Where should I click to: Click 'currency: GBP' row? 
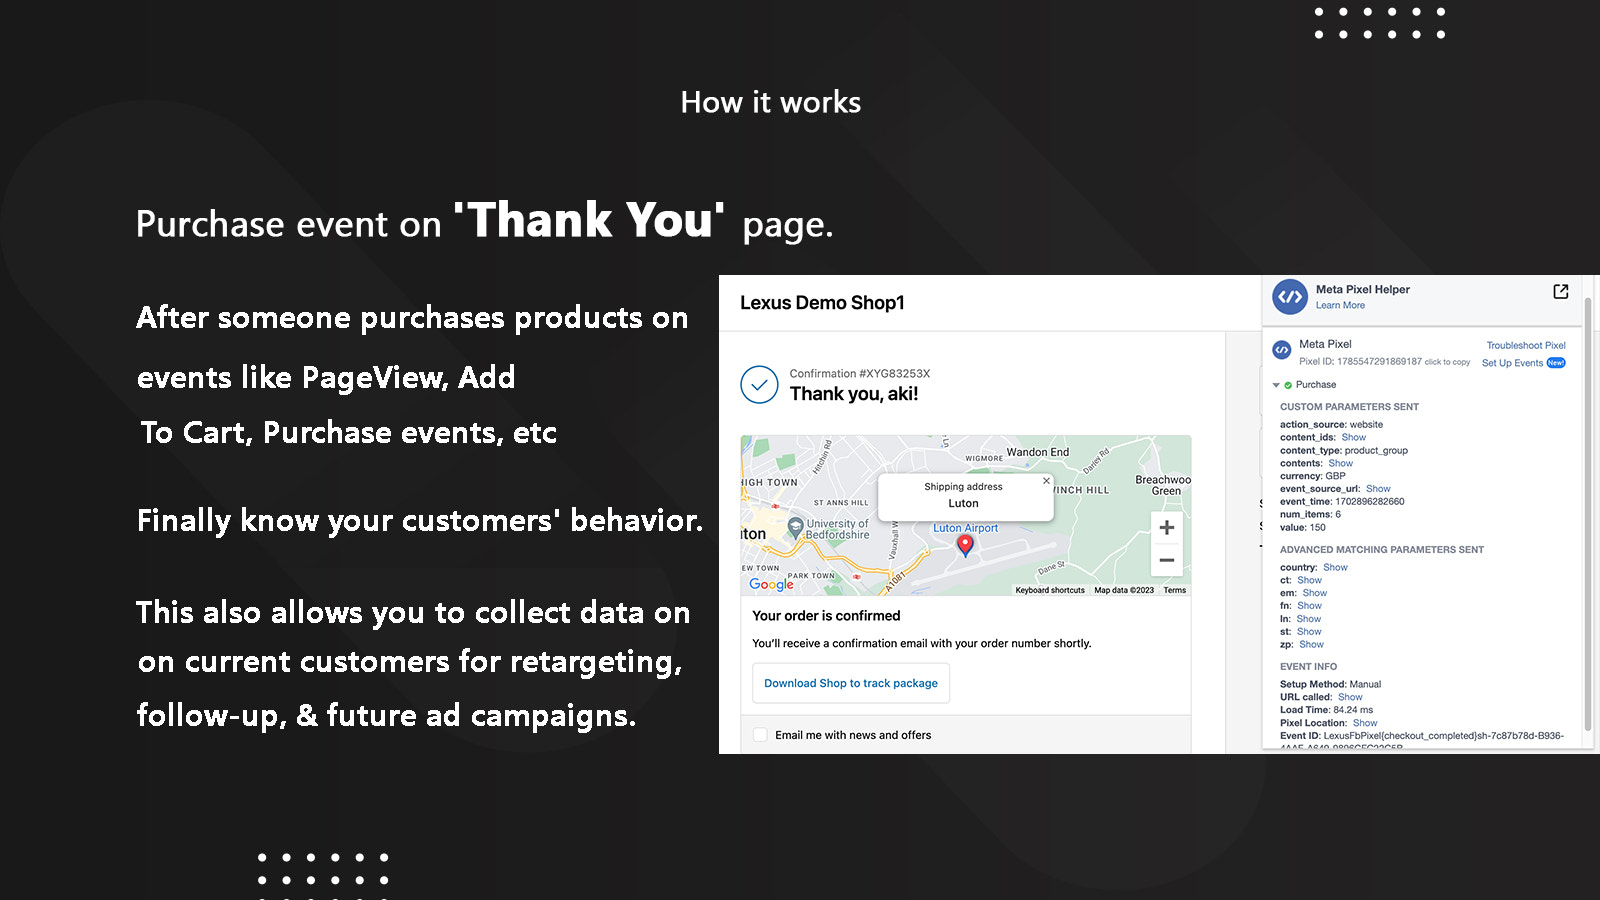(1312, 476)
